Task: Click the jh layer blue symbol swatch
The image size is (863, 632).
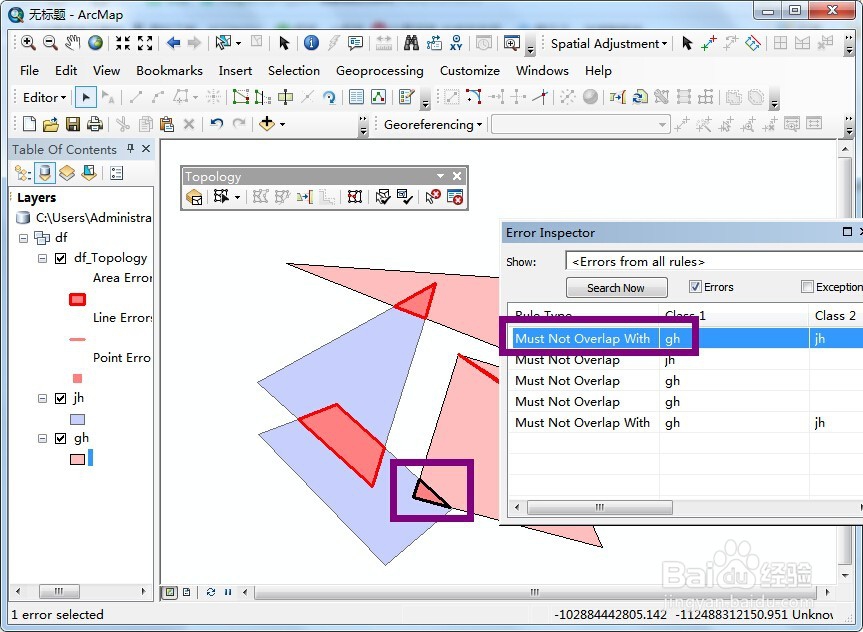Action: tap(78, 419)
